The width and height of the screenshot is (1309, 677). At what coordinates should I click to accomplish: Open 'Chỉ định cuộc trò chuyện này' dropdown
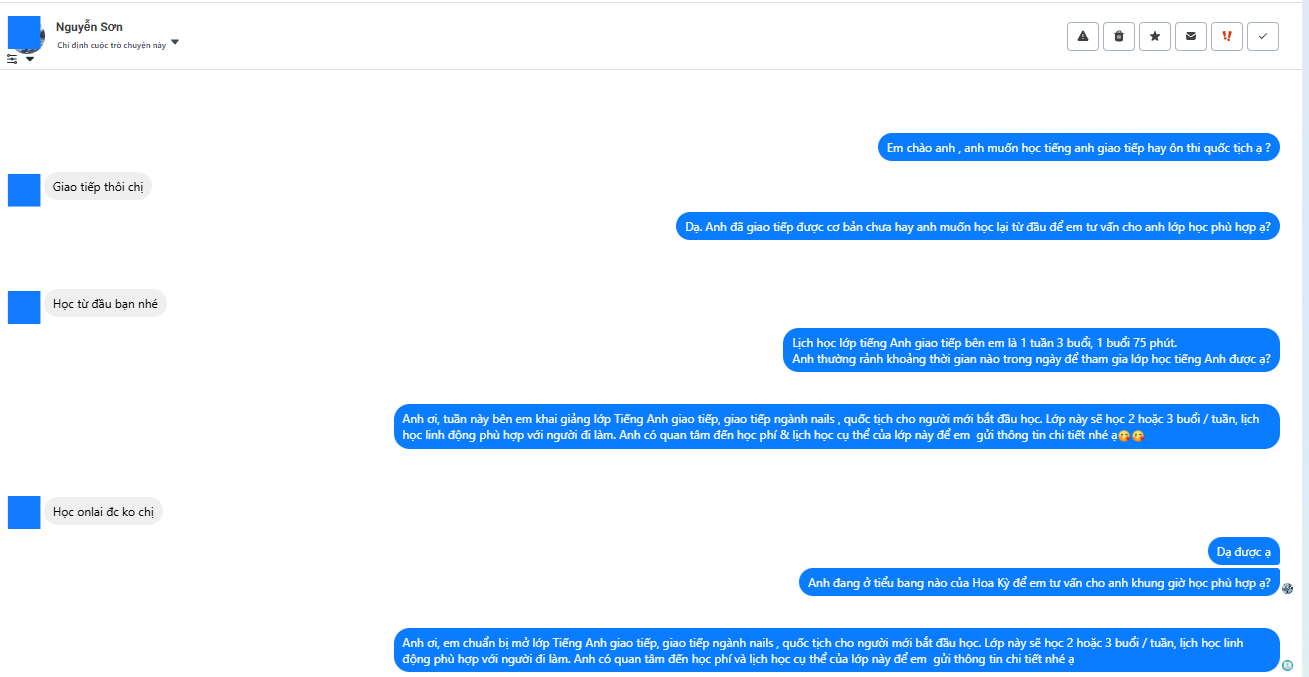click(x=175, y=43)
